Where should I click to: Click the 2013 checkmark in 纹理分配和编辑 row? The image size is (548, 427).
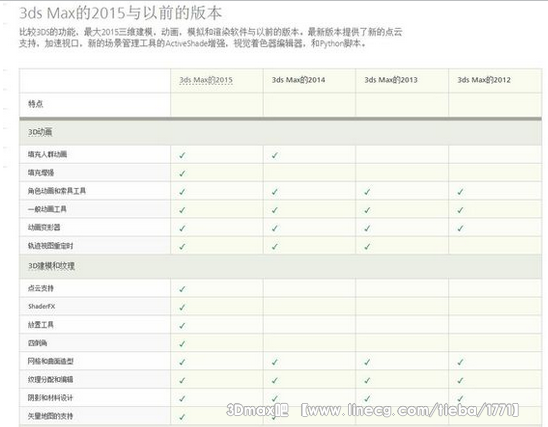[x=367, y=380]
